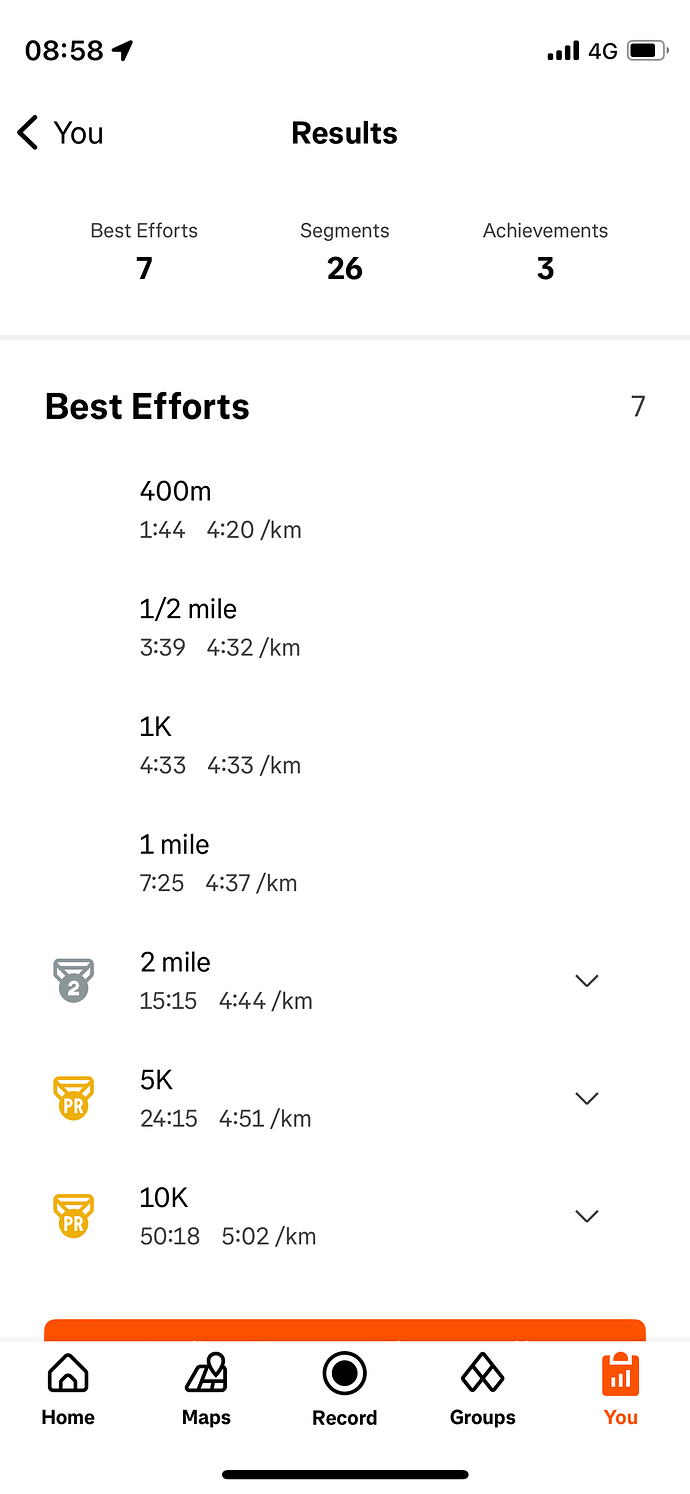
Task: Open the 400m best effort
Action: (220, 509)
